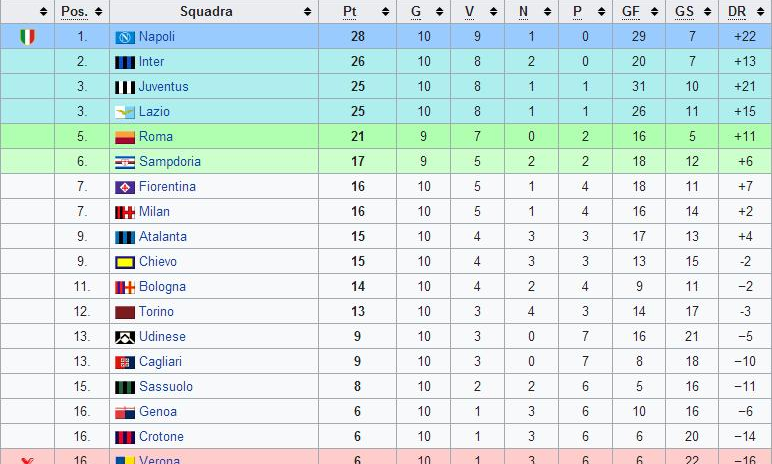Click the Lazio eagle flag icon
The width and height of the screenshot is (772, 464).
pos(125,112)
